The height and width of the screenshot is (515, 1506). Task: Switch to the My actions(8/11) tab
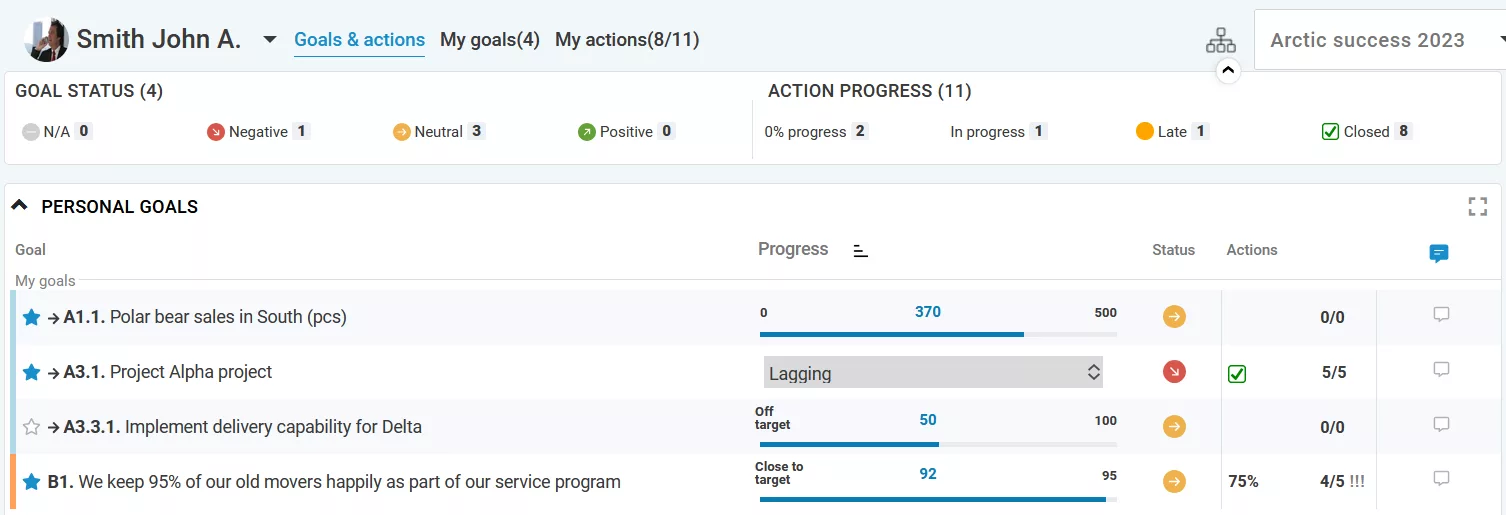coord(627,40)
